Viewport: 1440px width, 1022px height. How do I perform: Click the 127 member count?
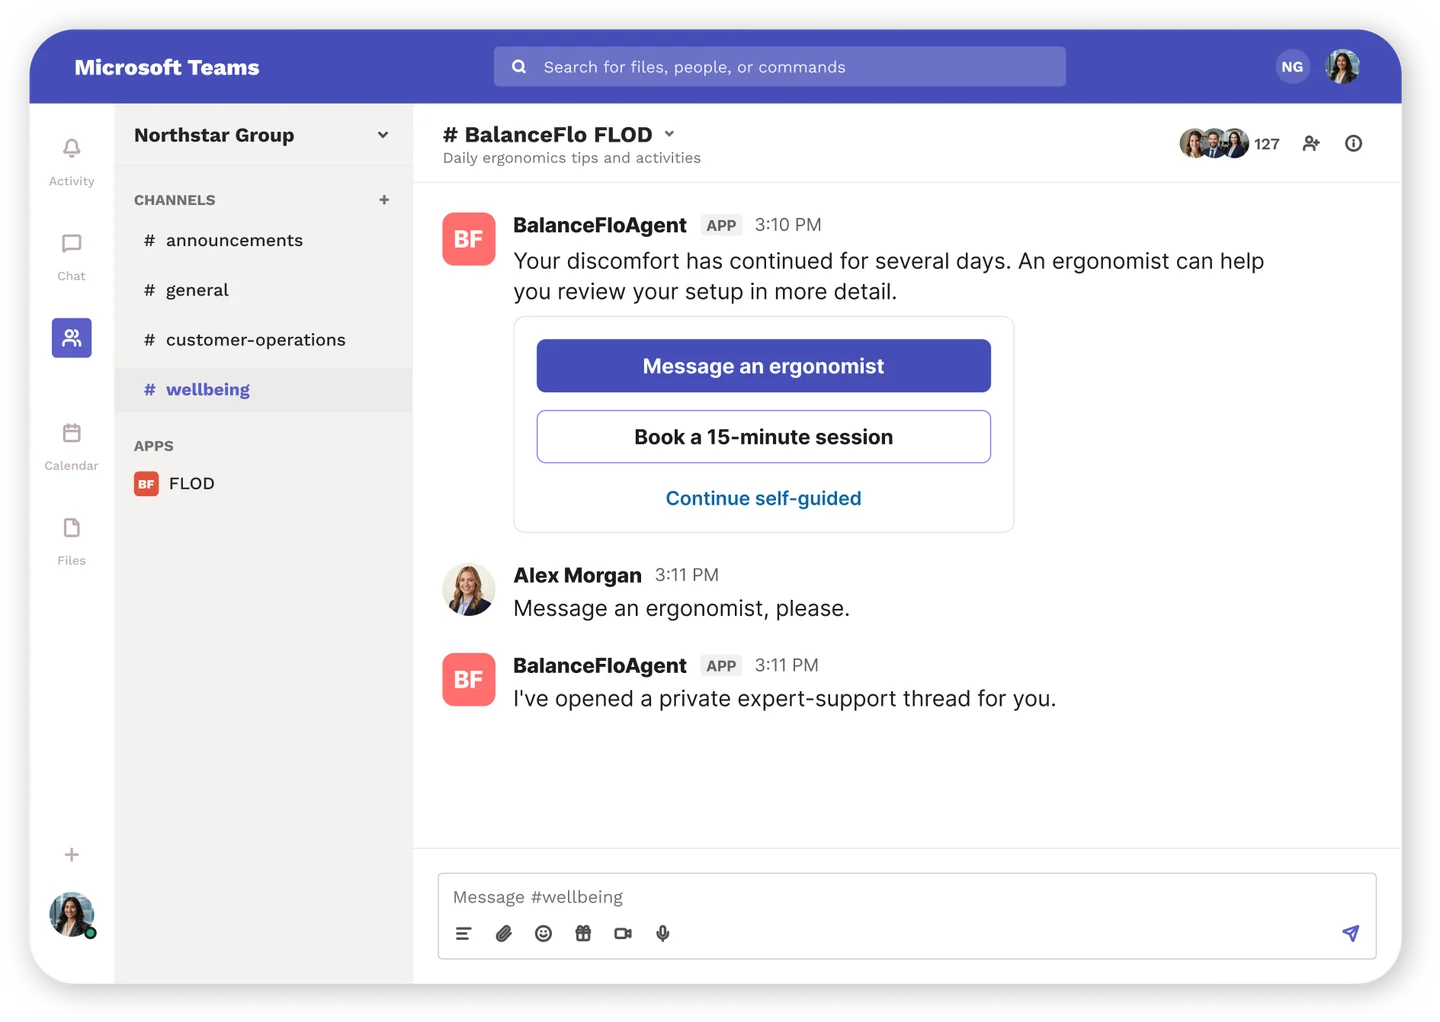point(1266,144)
